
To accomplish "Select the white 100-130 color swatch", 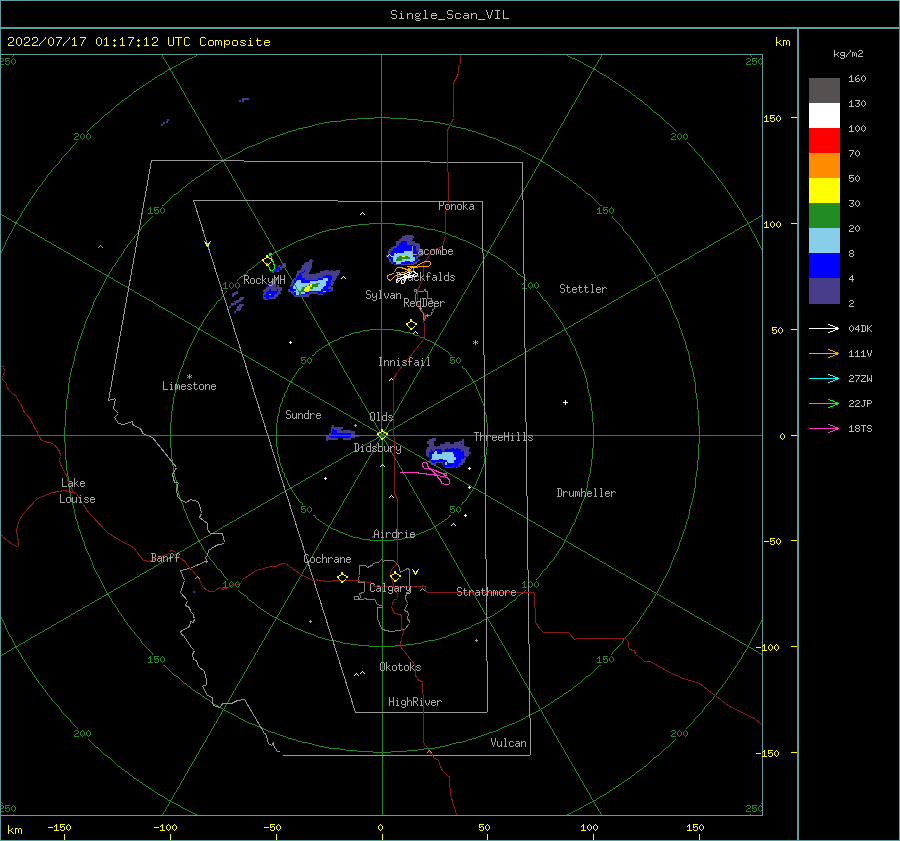I will tap(824, 116).
